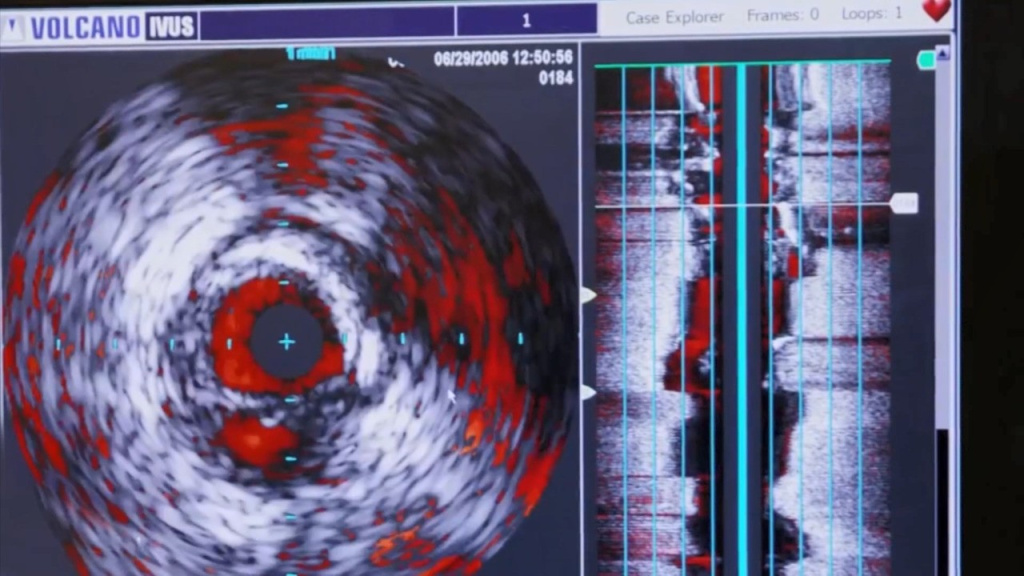Click the dark scrollbar thumb at bottom right

(x=942, y=500)
